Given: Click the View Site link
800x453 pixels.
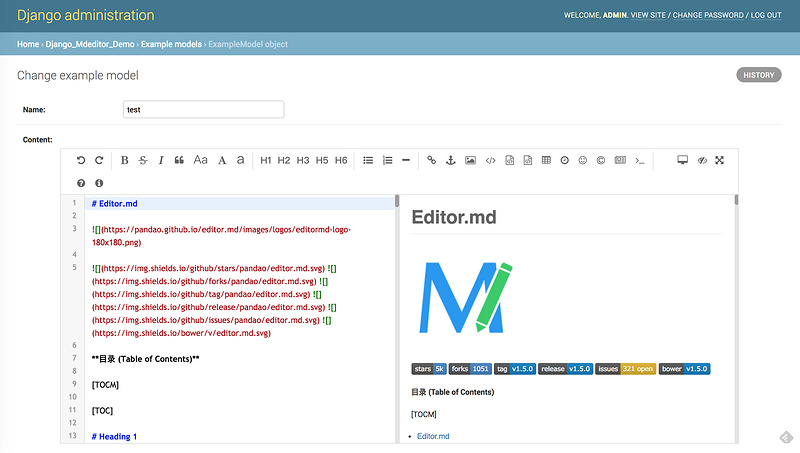Looking at the screenshot, I should coord(648,15).
